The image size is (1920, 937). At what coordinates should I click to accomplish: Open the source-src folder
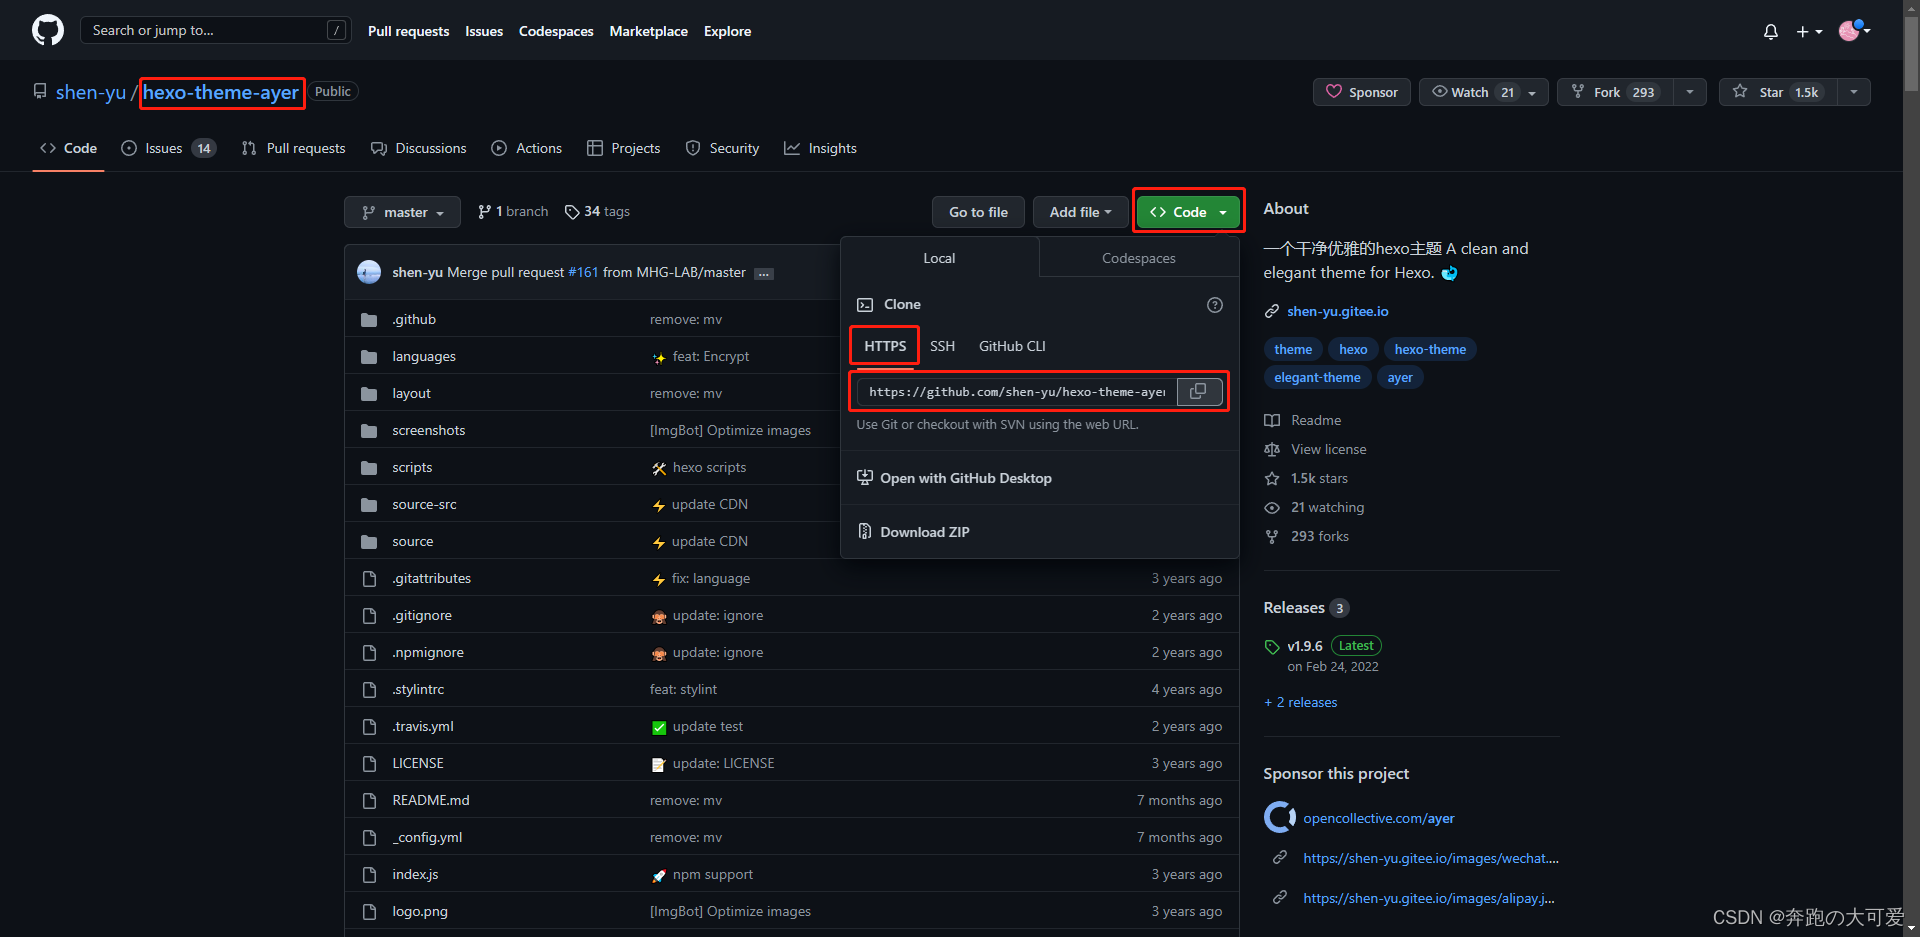coord(424,504)
